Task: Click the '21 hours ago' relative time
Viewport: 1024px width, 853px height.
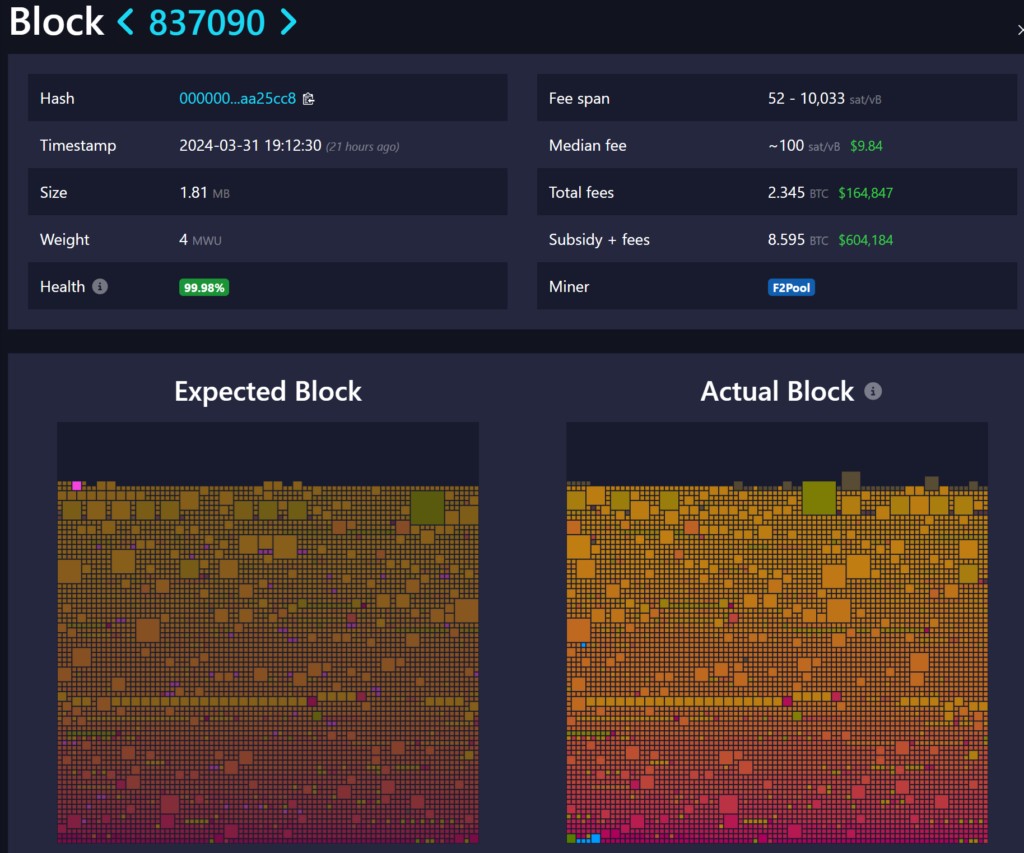Action: coord(362,147)
